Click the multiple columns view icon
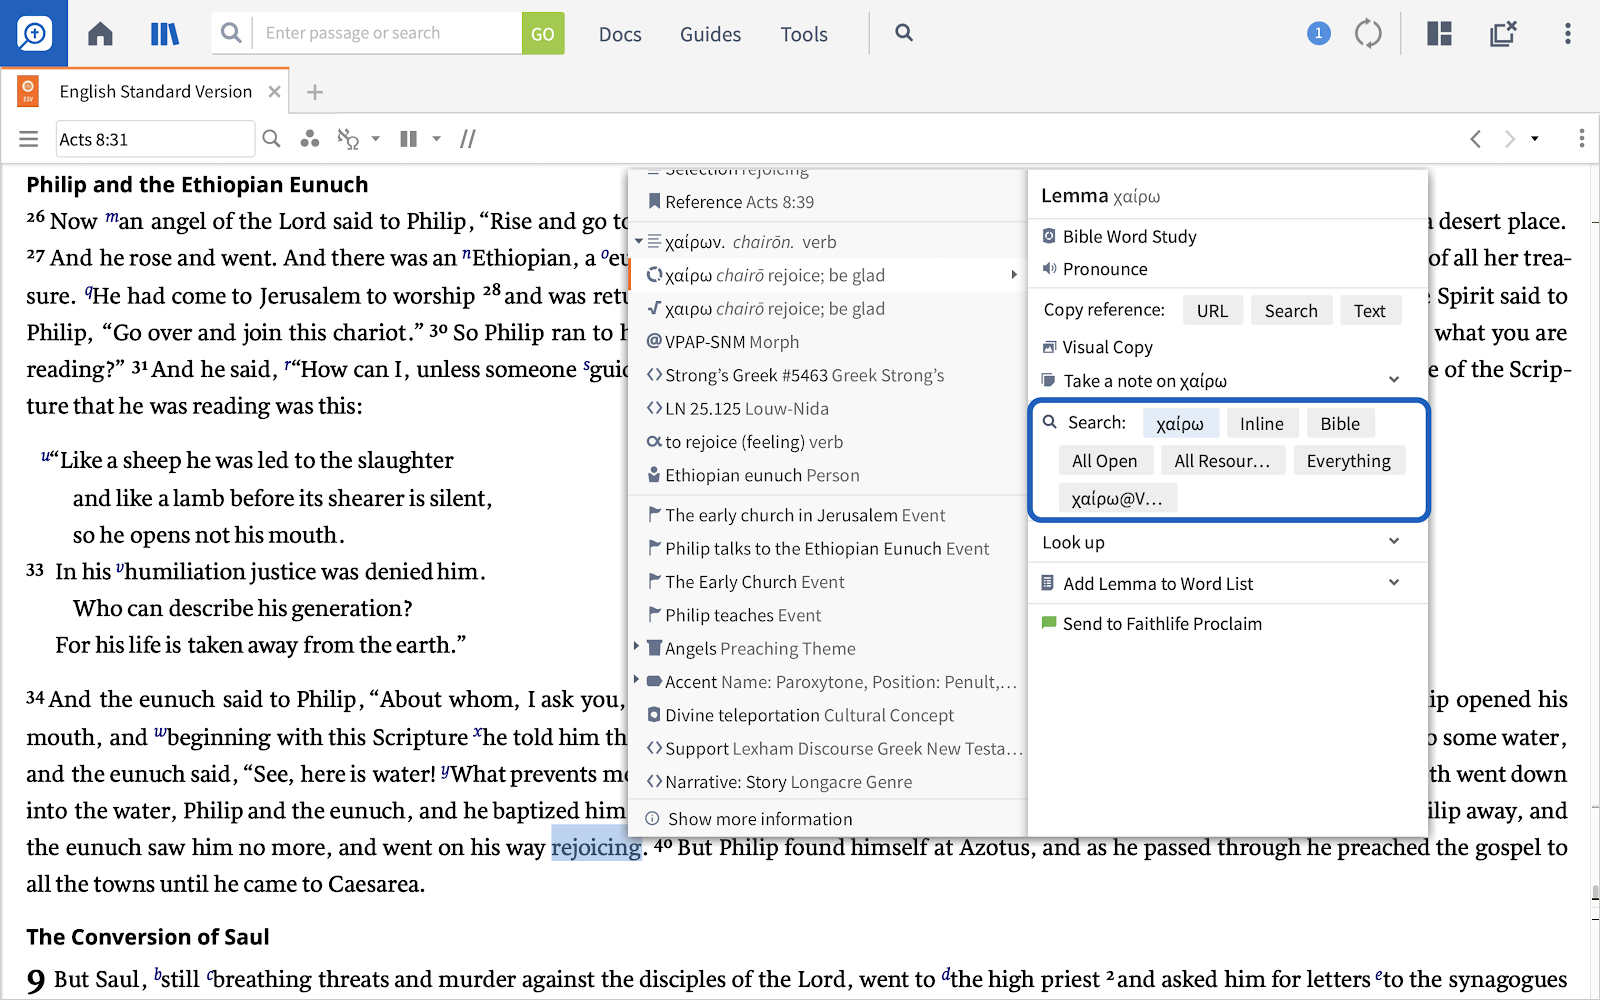Viewport: 1600px width, 1000px height. [x=408, y=139]
